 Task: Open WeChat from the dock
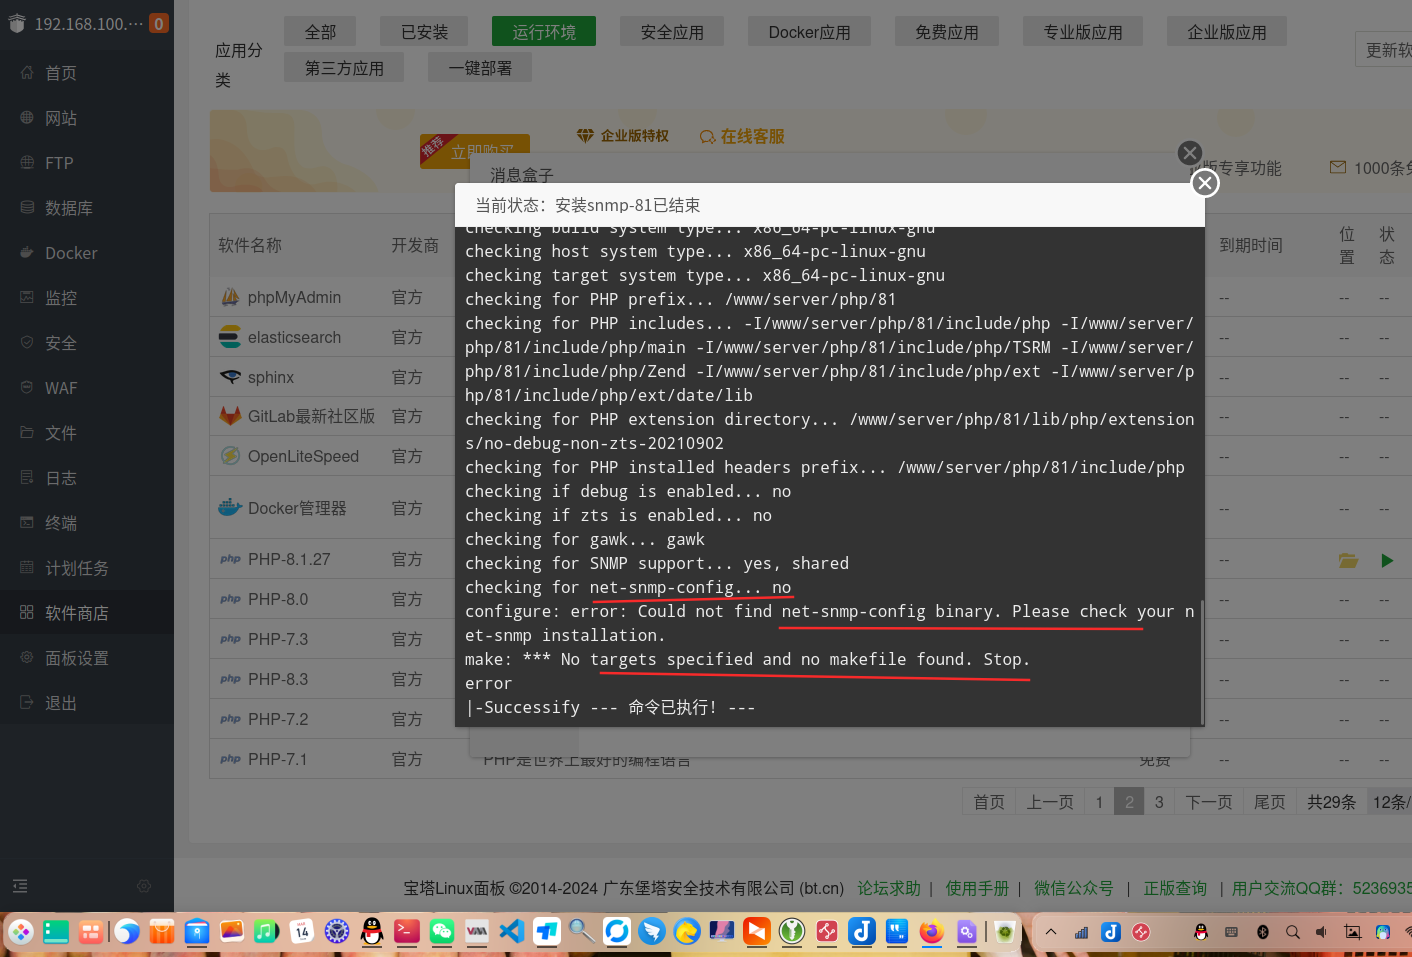coord(442,932)
